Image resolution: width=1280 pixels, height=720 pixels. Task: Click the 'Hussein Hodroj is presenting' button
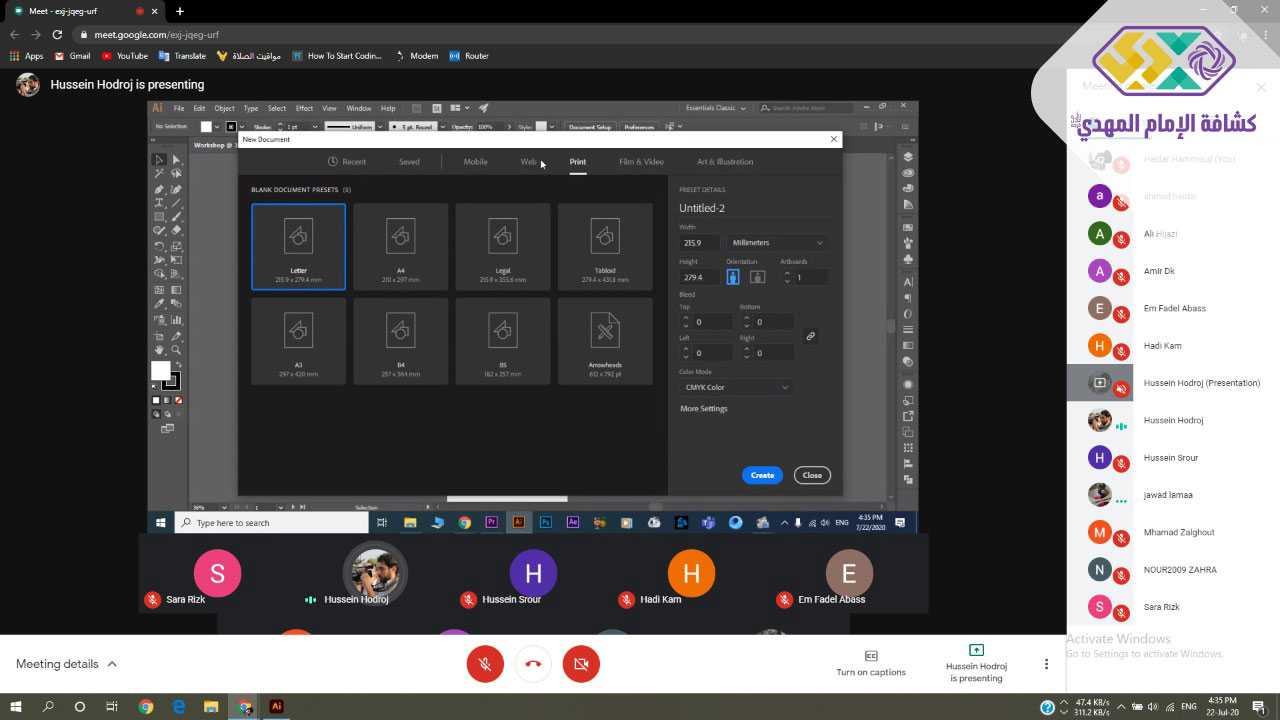[x=976, y=663]
